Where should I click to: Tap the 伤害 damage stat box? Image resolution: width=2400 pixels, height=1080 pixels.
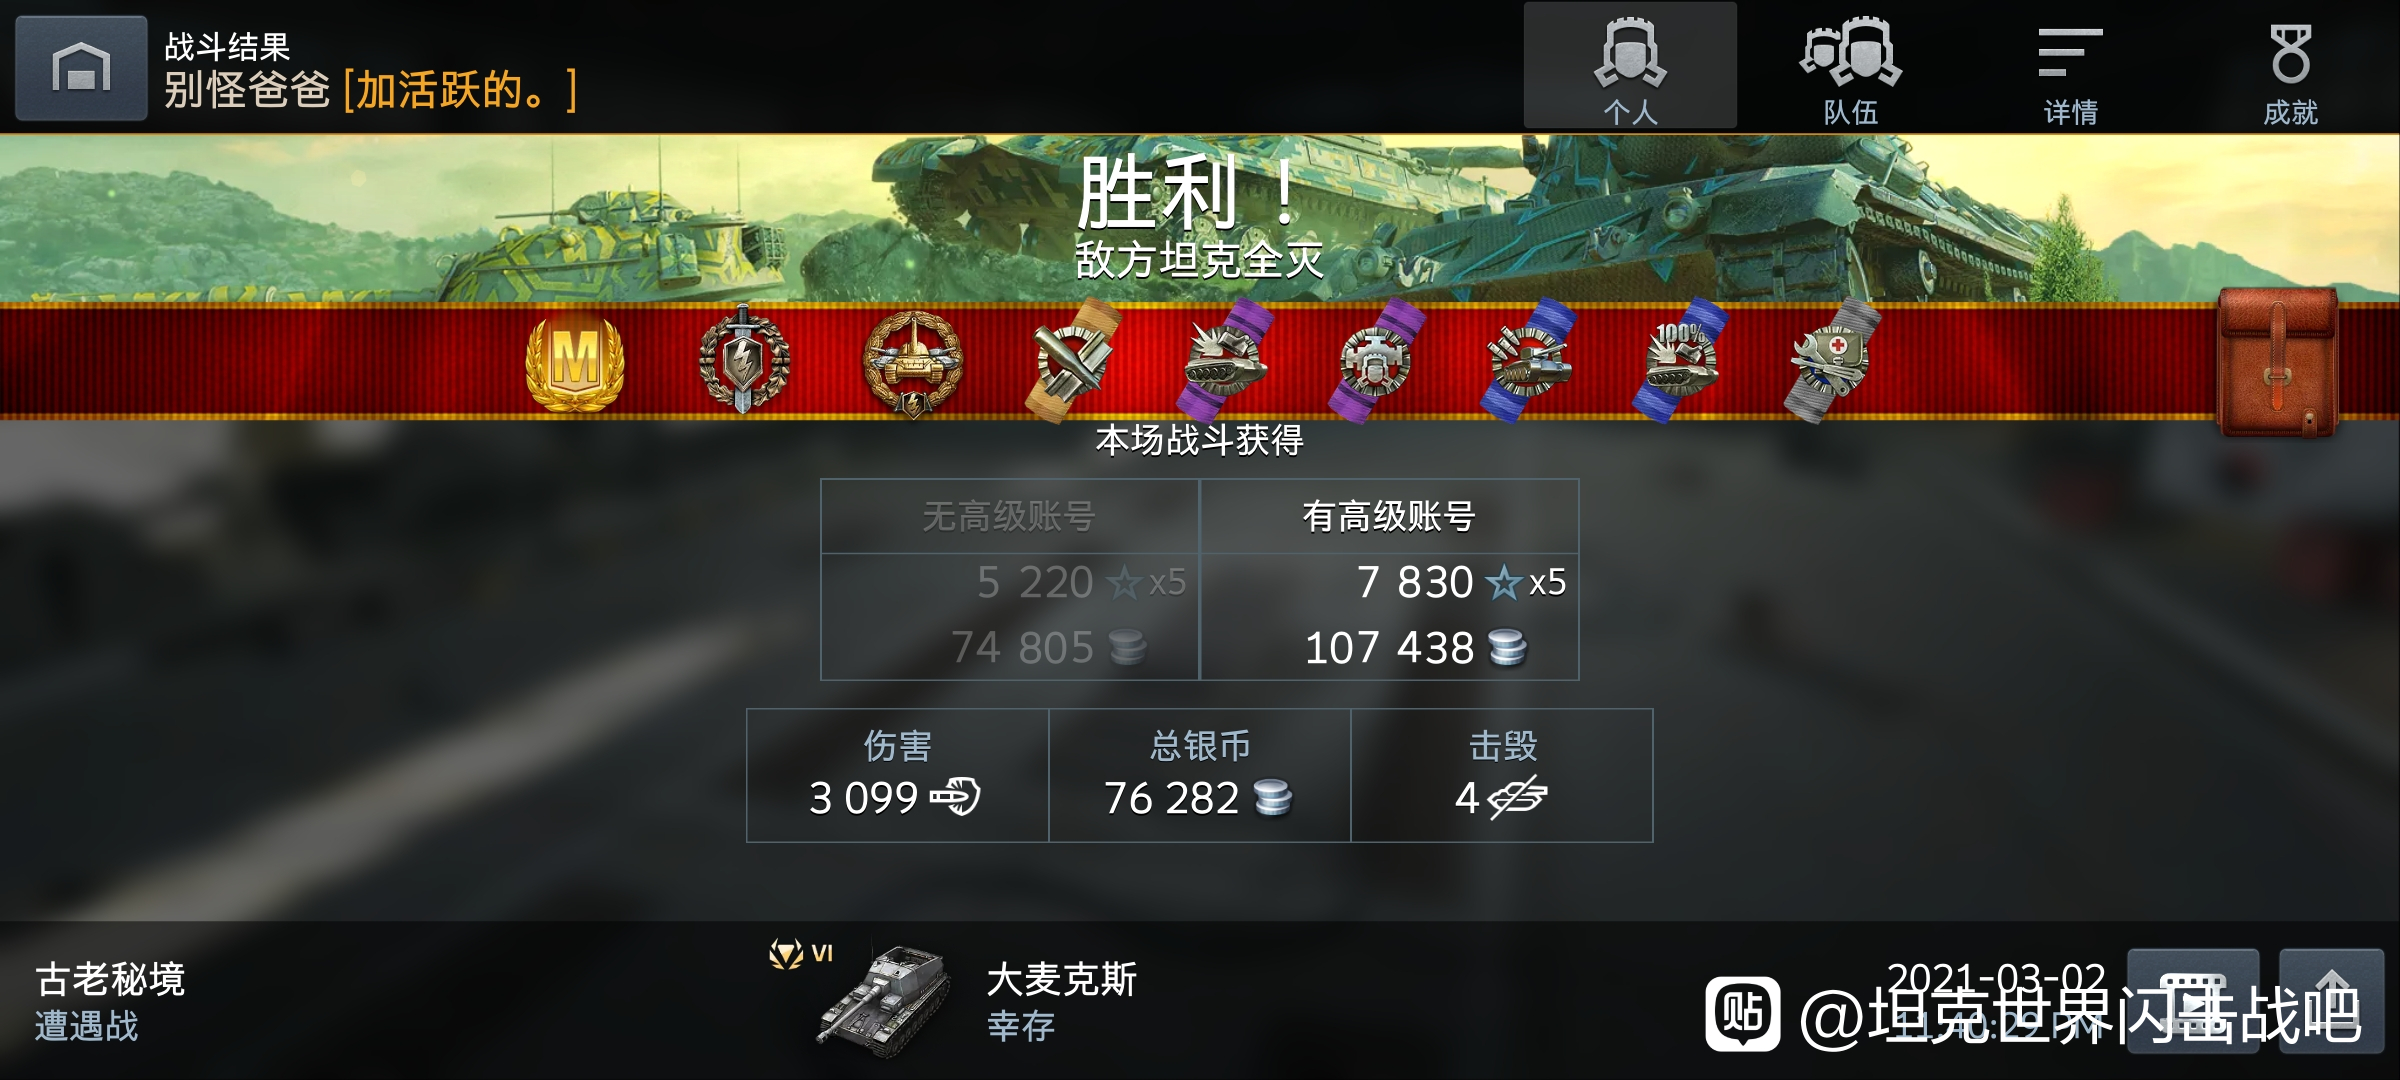[x=898, y=775]
